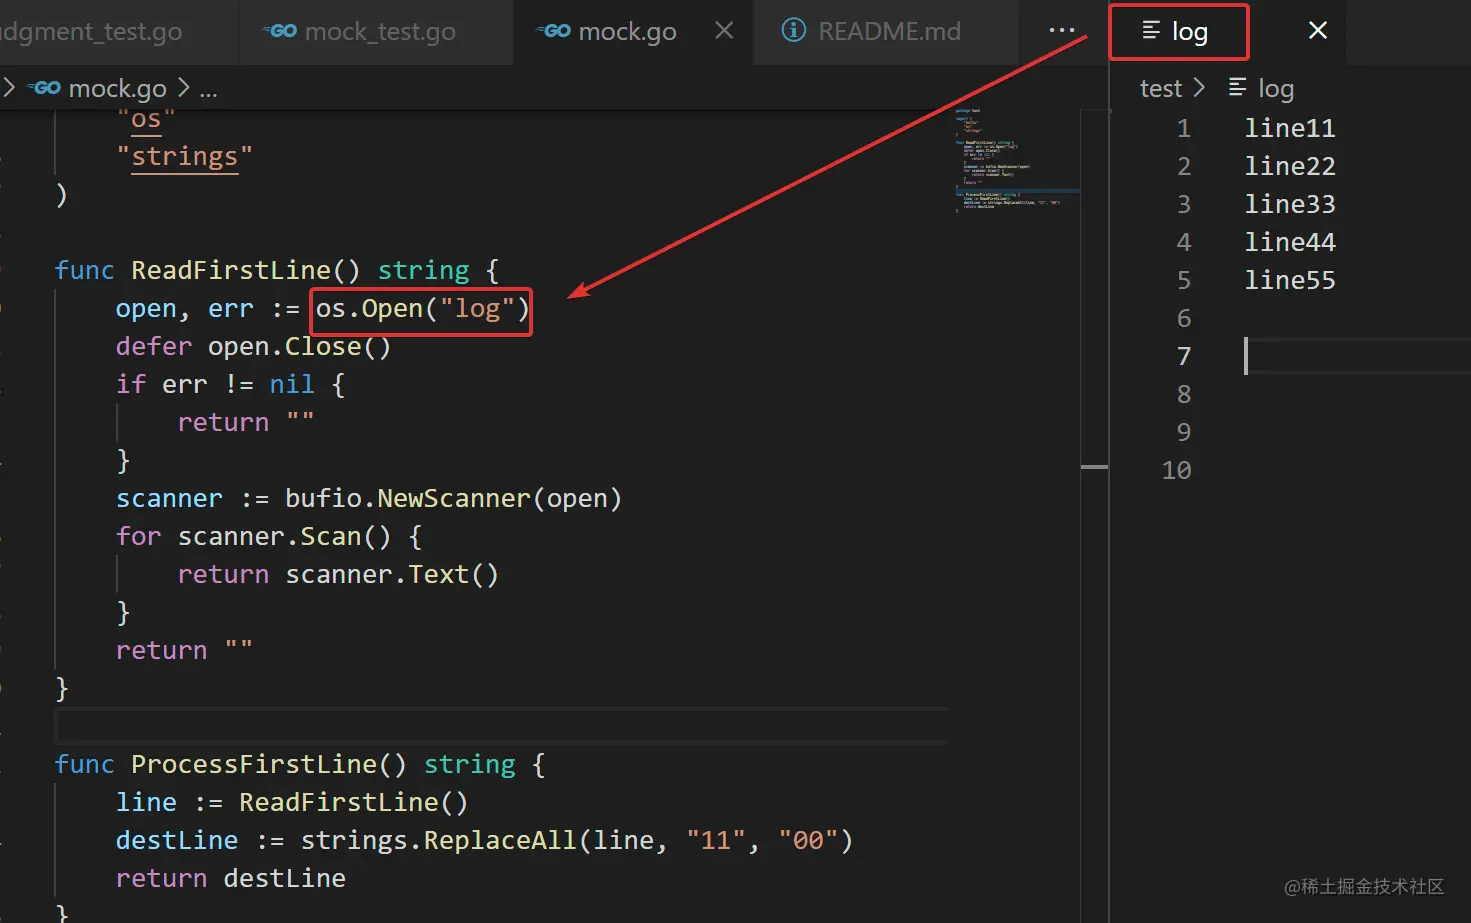This screenshot has height=923, width=1471.
Task: Click the lines icon in log breadcrumb
Action: pos(1237,87)
